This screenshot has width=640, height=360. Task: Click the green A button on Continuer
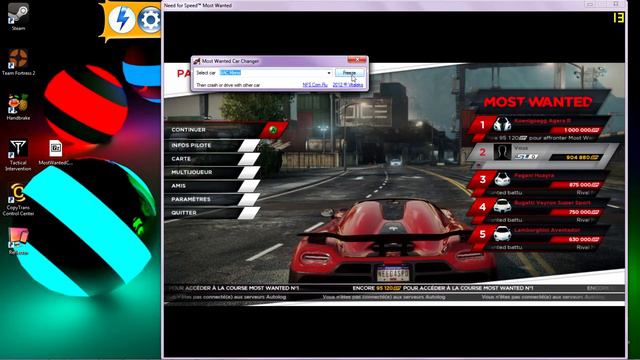pos(273,130)
